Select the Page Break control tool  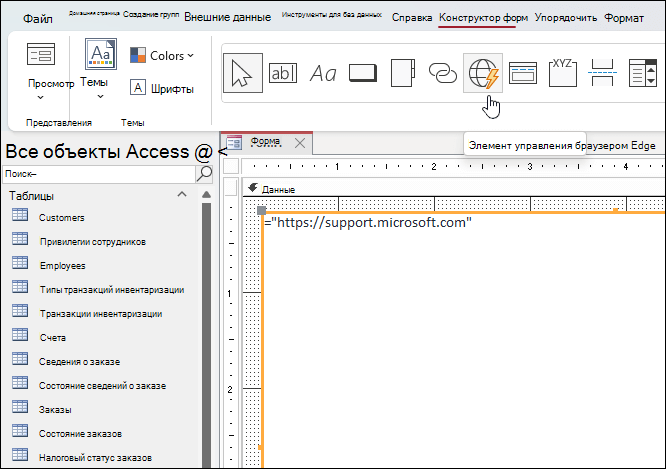602,73
